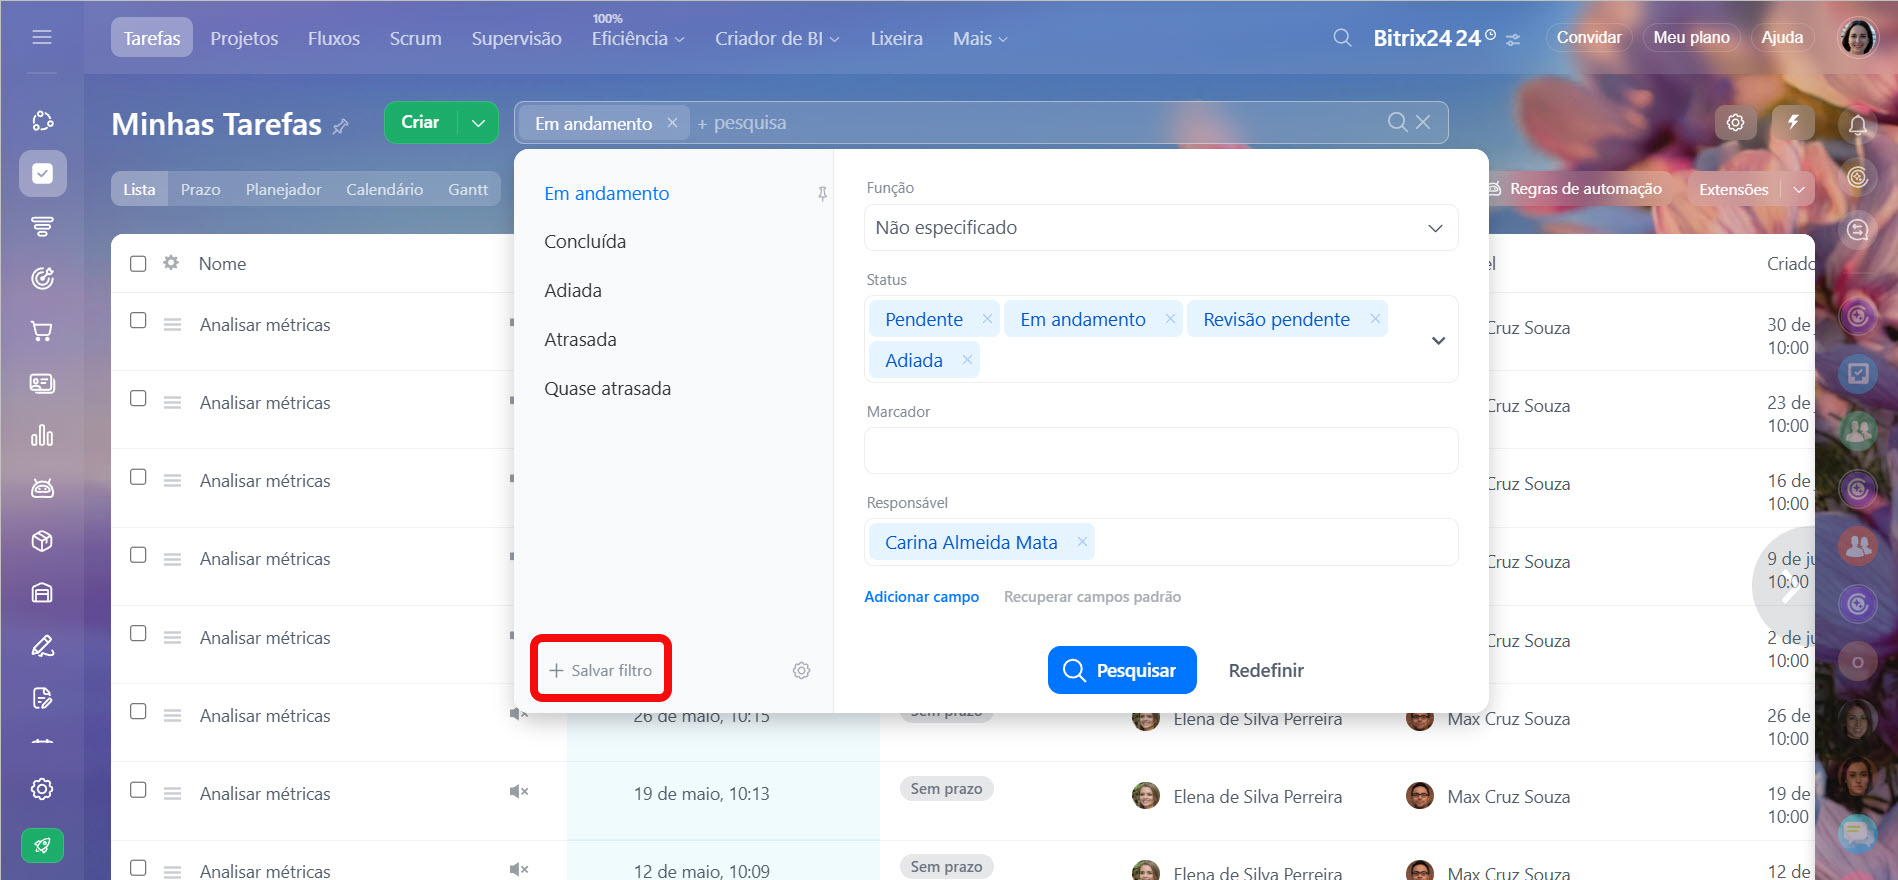Check the 19 de maio task checkbox

(138, 790)
